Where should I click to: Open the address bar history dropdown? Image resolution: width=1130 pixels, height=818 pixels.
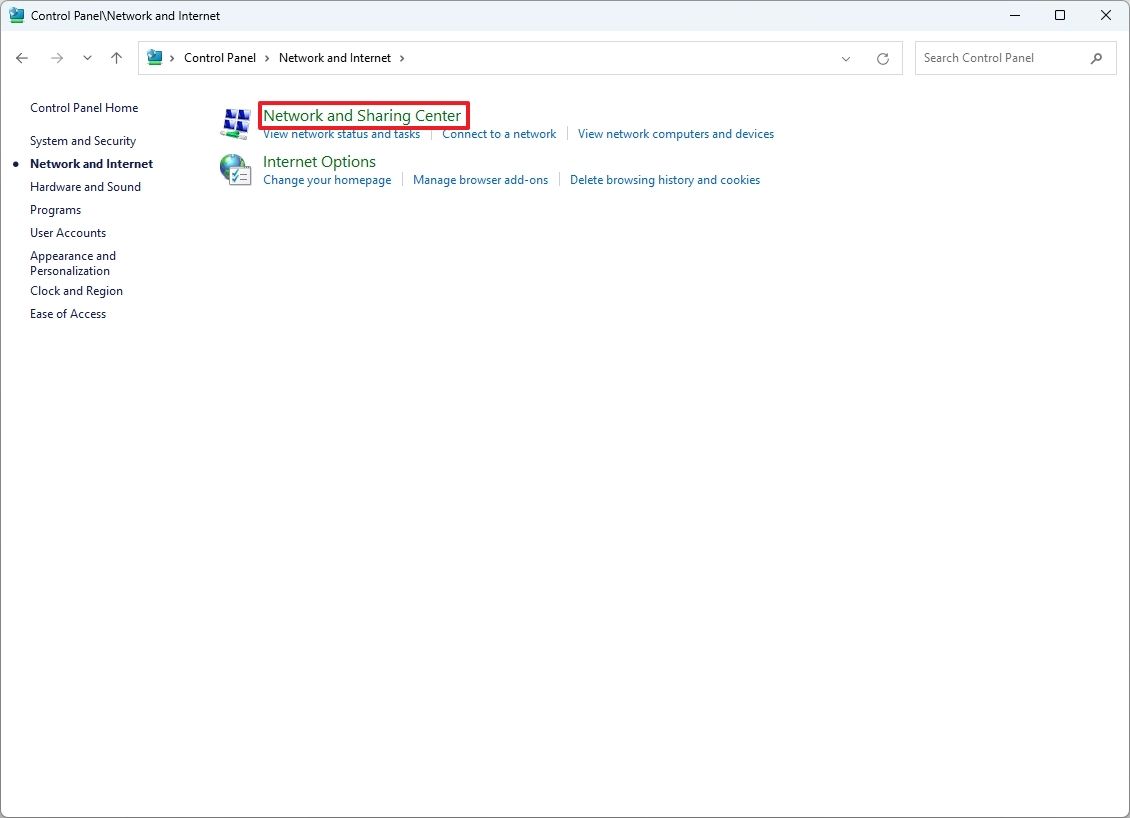[845, 58]
